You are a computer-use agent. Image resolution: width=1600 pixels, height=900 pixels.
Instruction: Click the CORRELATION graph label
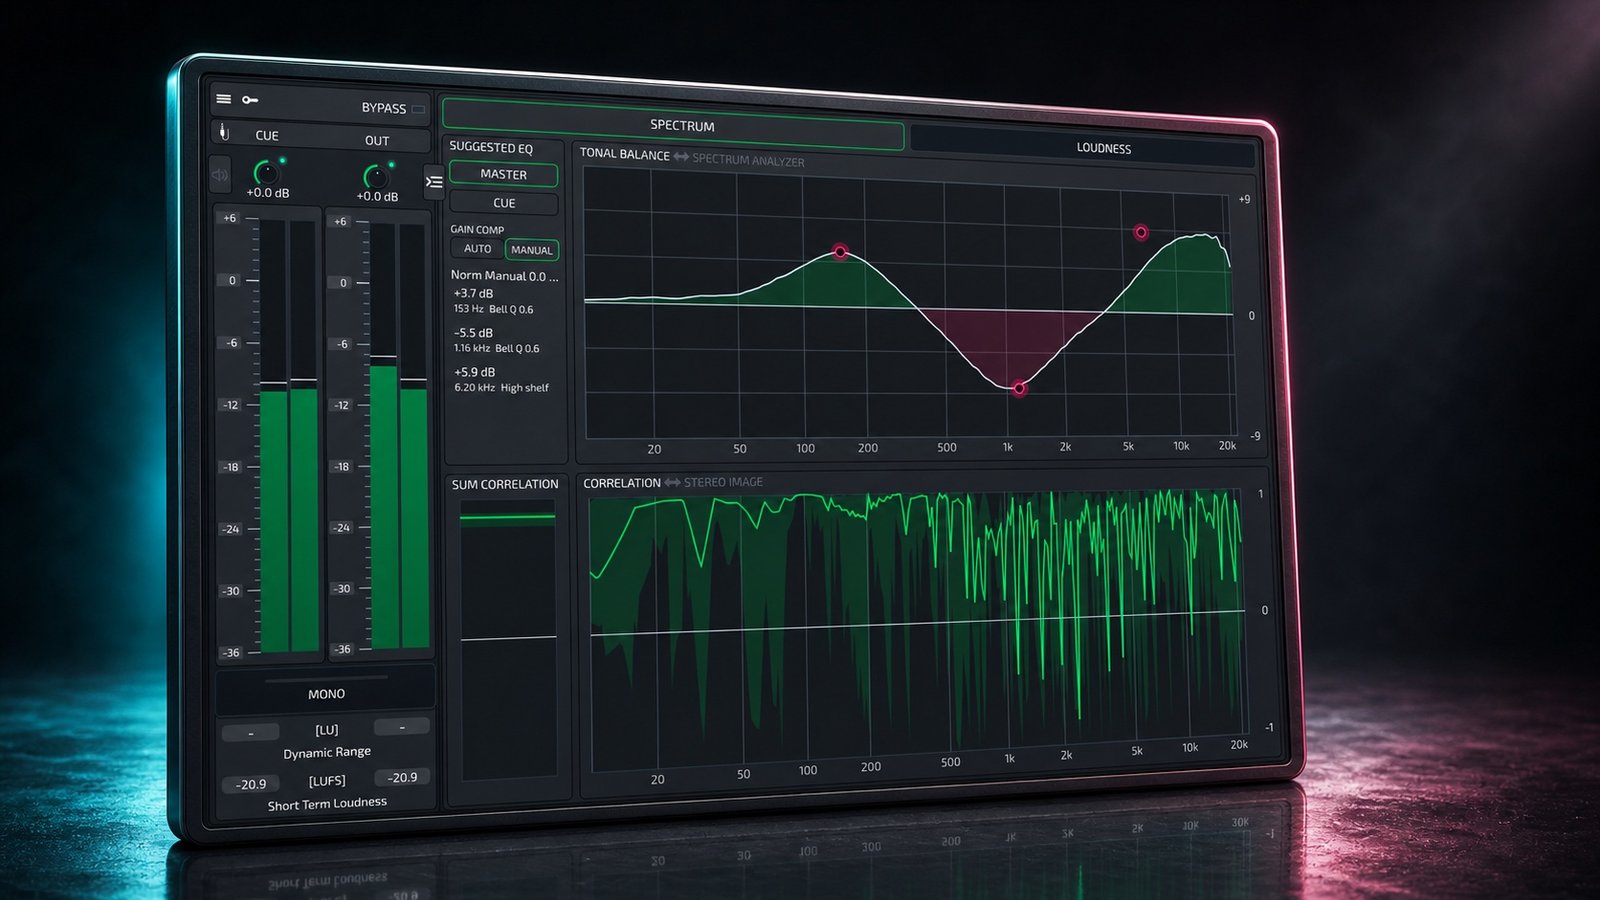(x=622, y=483)
